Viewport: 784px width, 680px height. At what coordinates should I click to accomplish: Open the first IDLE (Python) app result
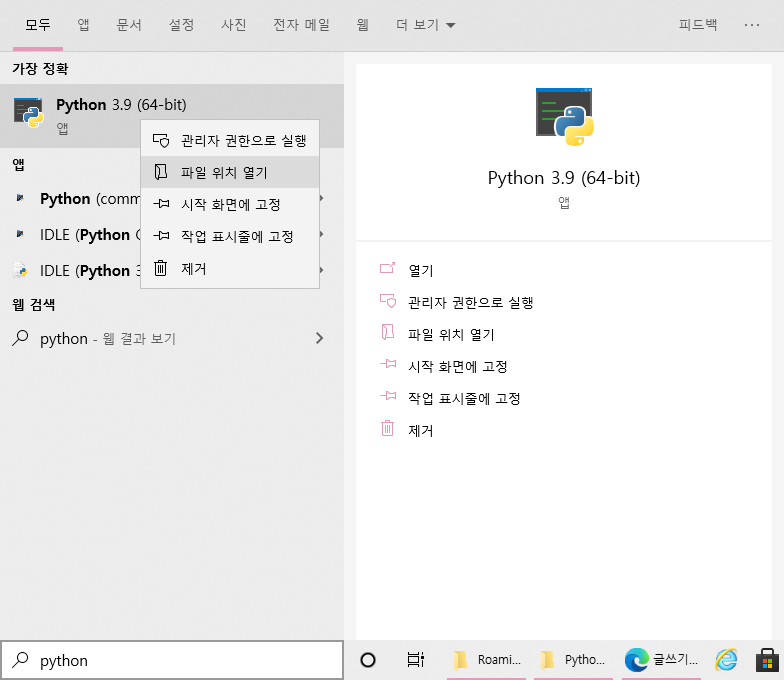click(x=172, y=234)
